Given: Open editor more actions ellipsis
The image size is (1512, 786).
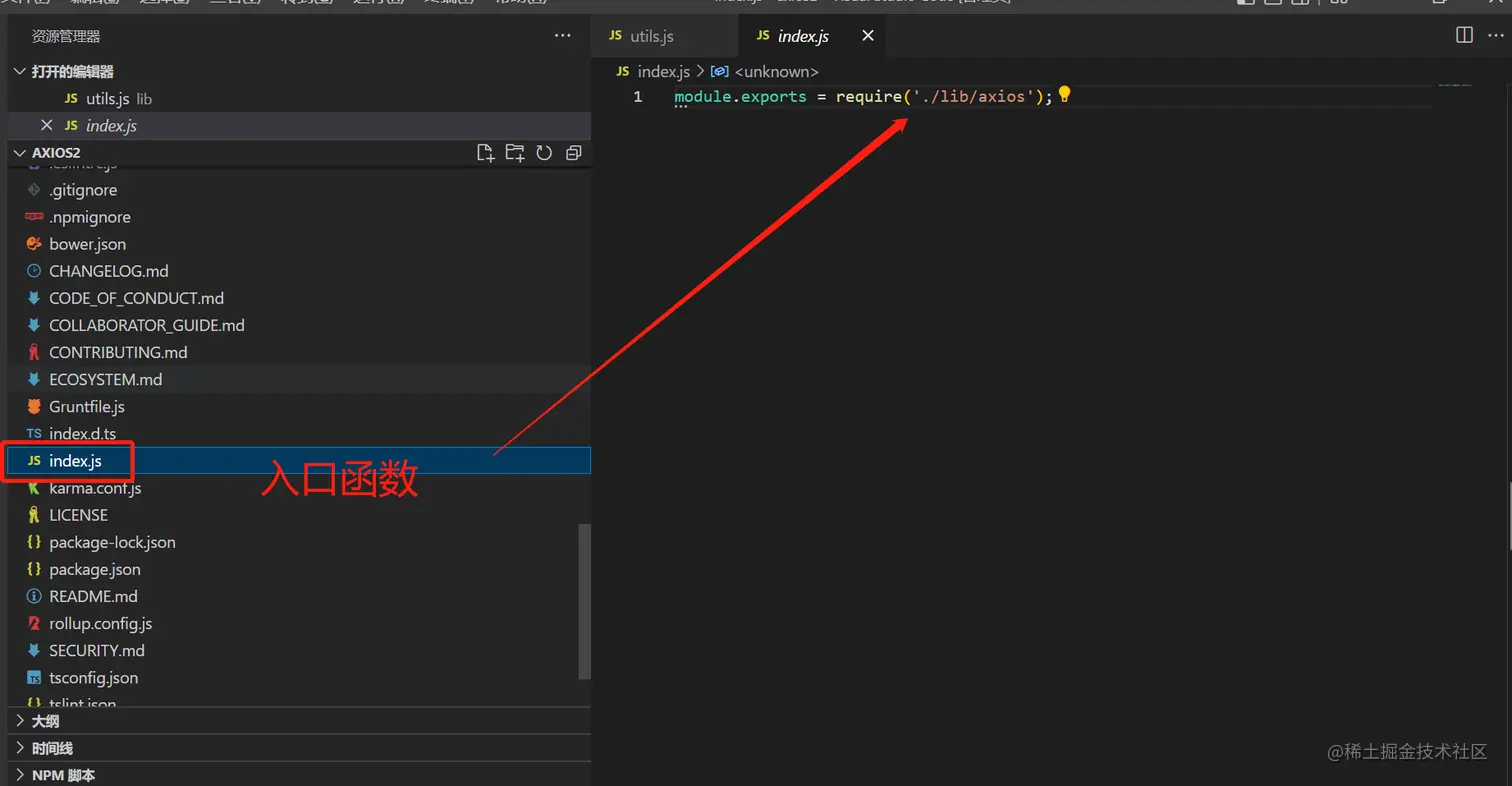Looking at the screenshot, I should coord(1495,35).
